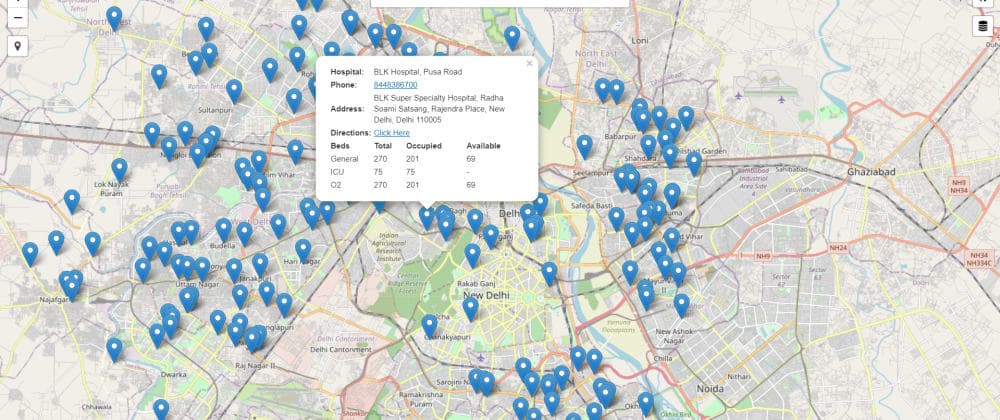Click the marker above Rakab Ganj
Screen dimensions: 1000x420
pyautogui.click(x=472, y=255)
